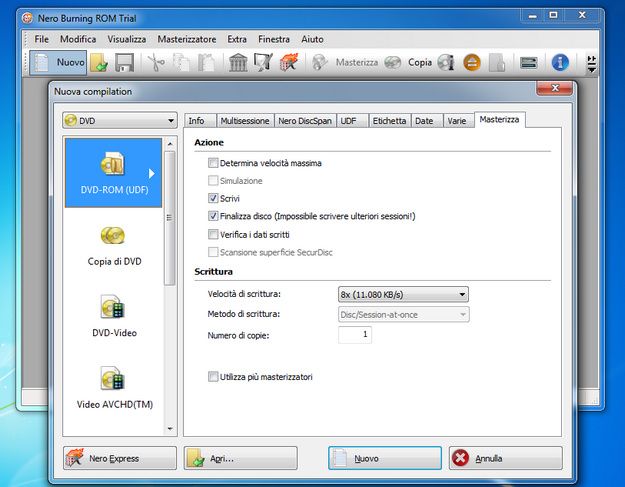Enable Verifica i dati scritti checkbox
625x487 pixels.
(213, 234)
